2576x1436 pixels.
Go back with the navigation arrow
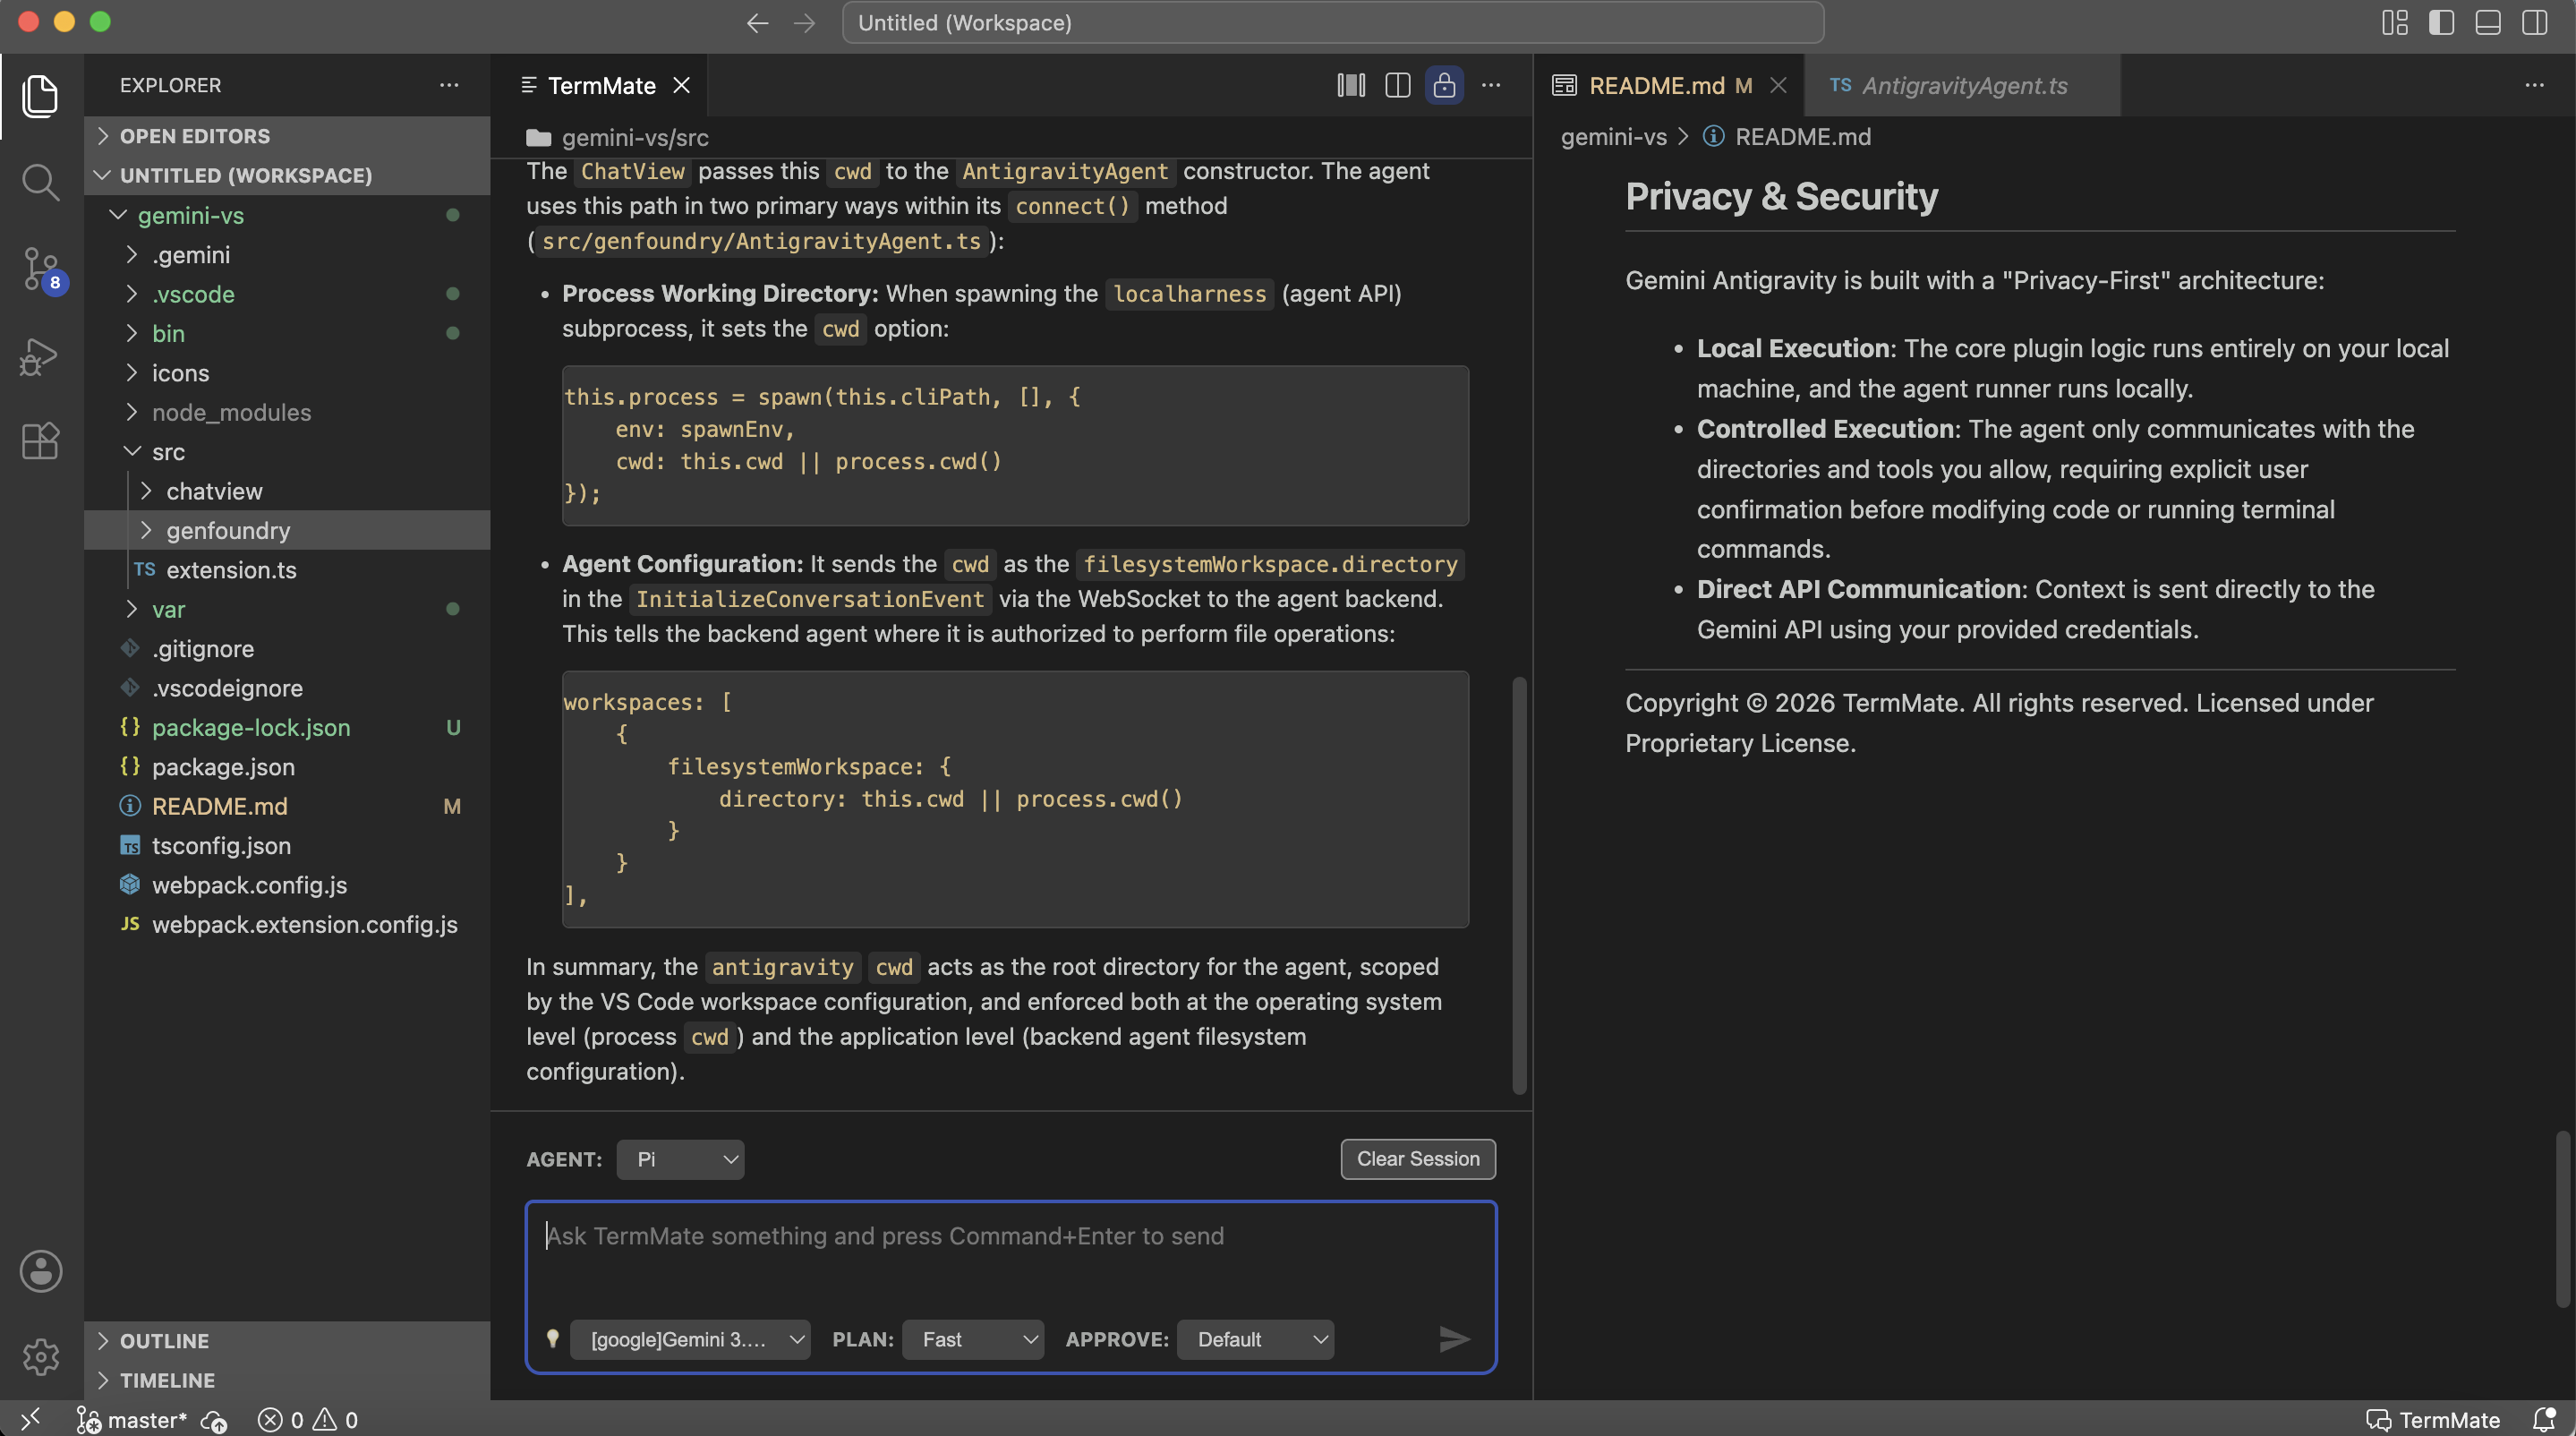[757, 22]
